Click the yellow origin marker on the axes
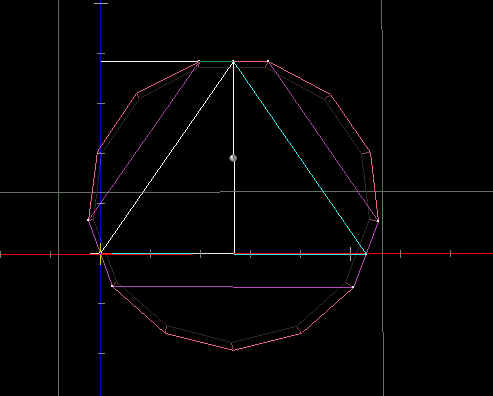The width and height of the screenshot is (493, 396). pos(100,254)
